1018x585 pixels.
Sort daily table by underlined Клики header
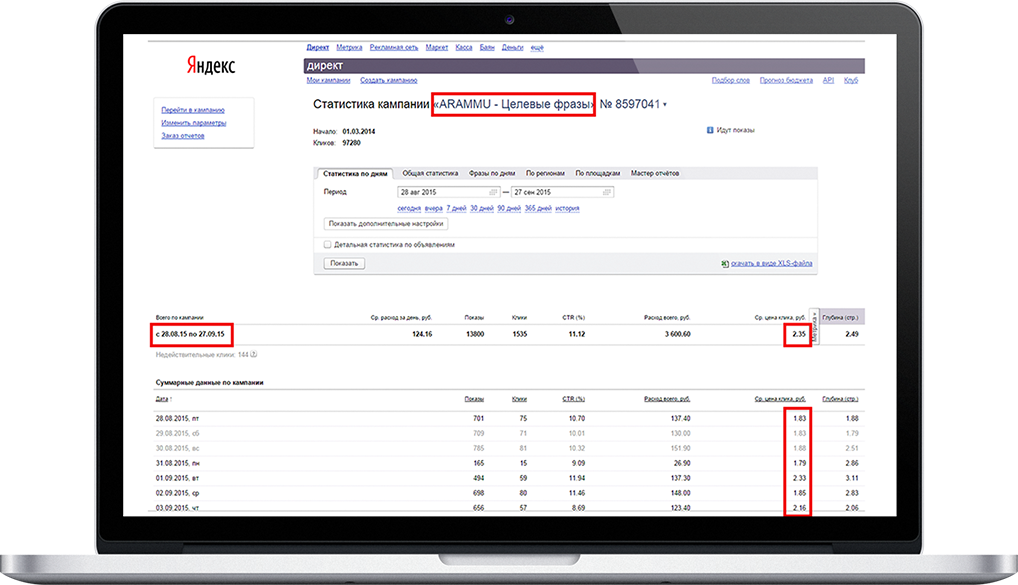pyautogui.click(x=519, y=399)
